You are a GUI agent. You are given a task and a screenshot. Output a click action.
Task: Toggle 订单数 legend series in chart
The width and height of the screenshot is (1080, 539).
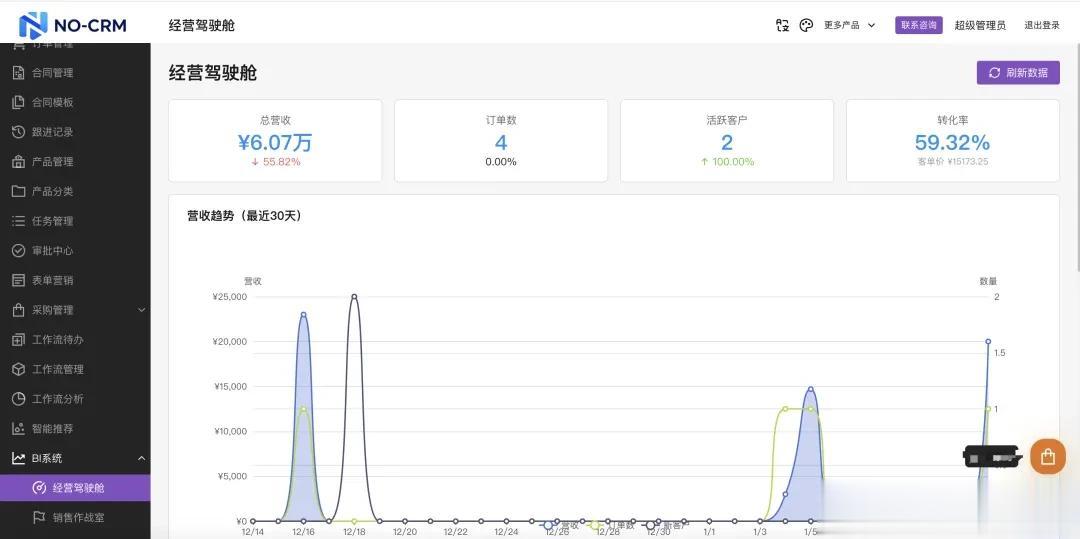pos(612,525)
